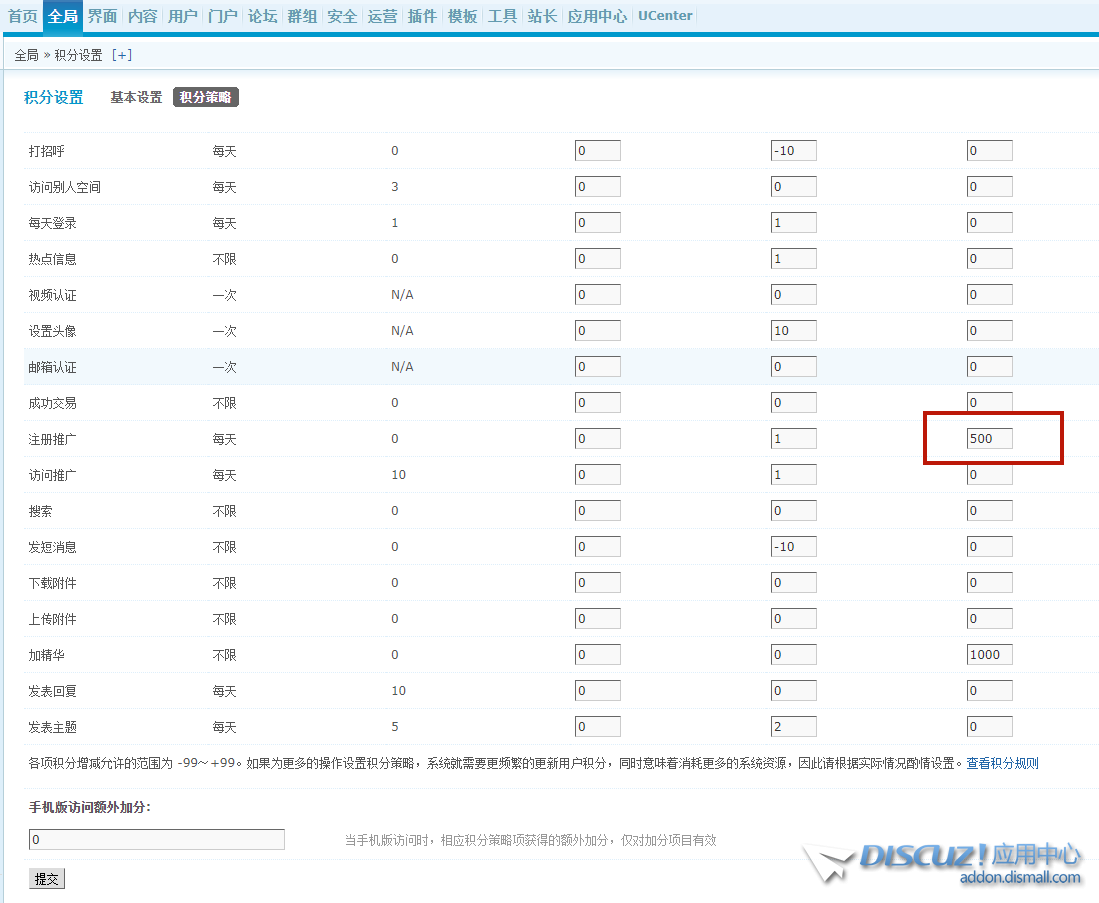Switch to the 基本设置 tab
Image resolution: width=1099 pixels, height=903 pixels.
(136, 97)
